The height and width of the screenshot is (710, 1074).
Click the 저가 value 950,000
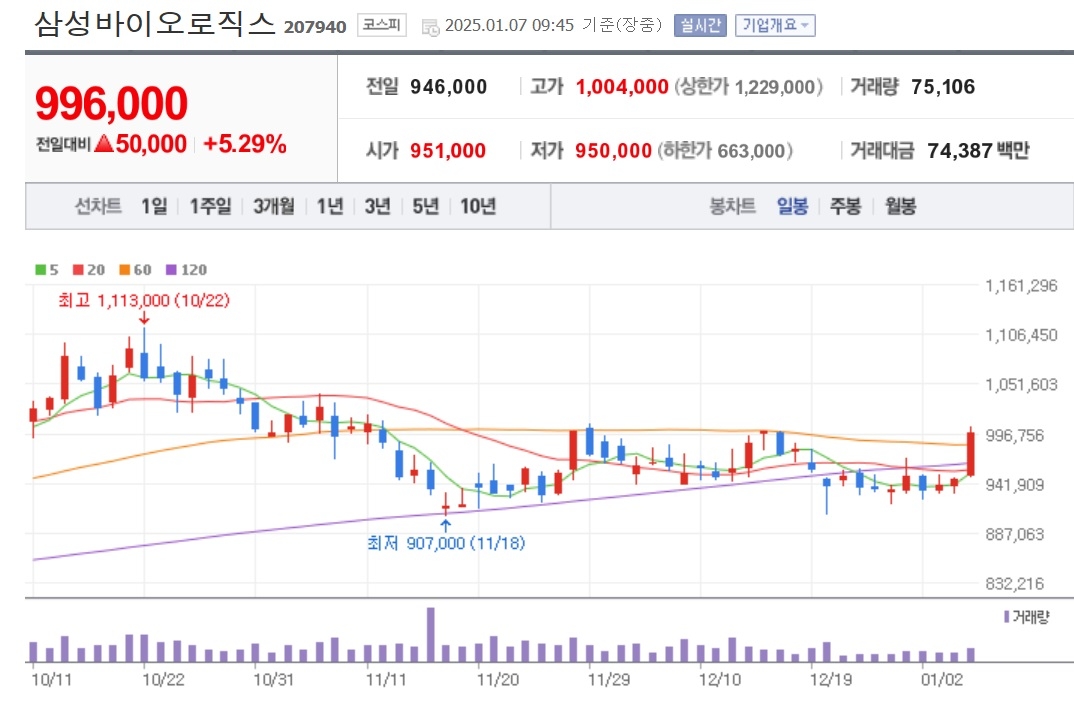pyautogui.click(x=613, y=151)
